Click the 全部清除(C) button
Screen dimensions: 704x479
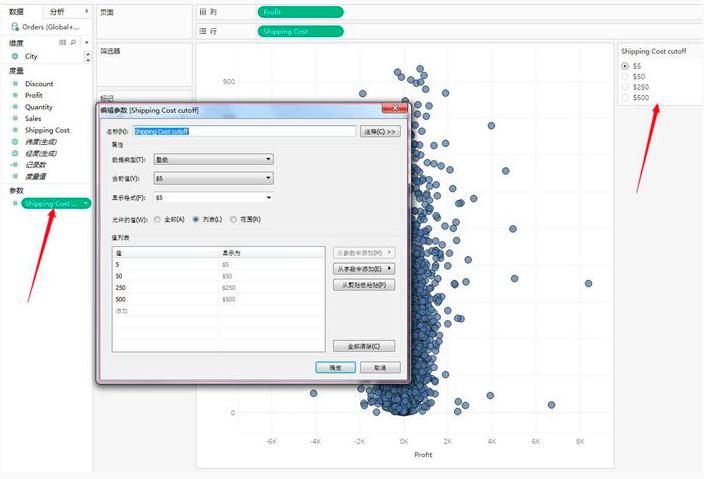[364, 346]
